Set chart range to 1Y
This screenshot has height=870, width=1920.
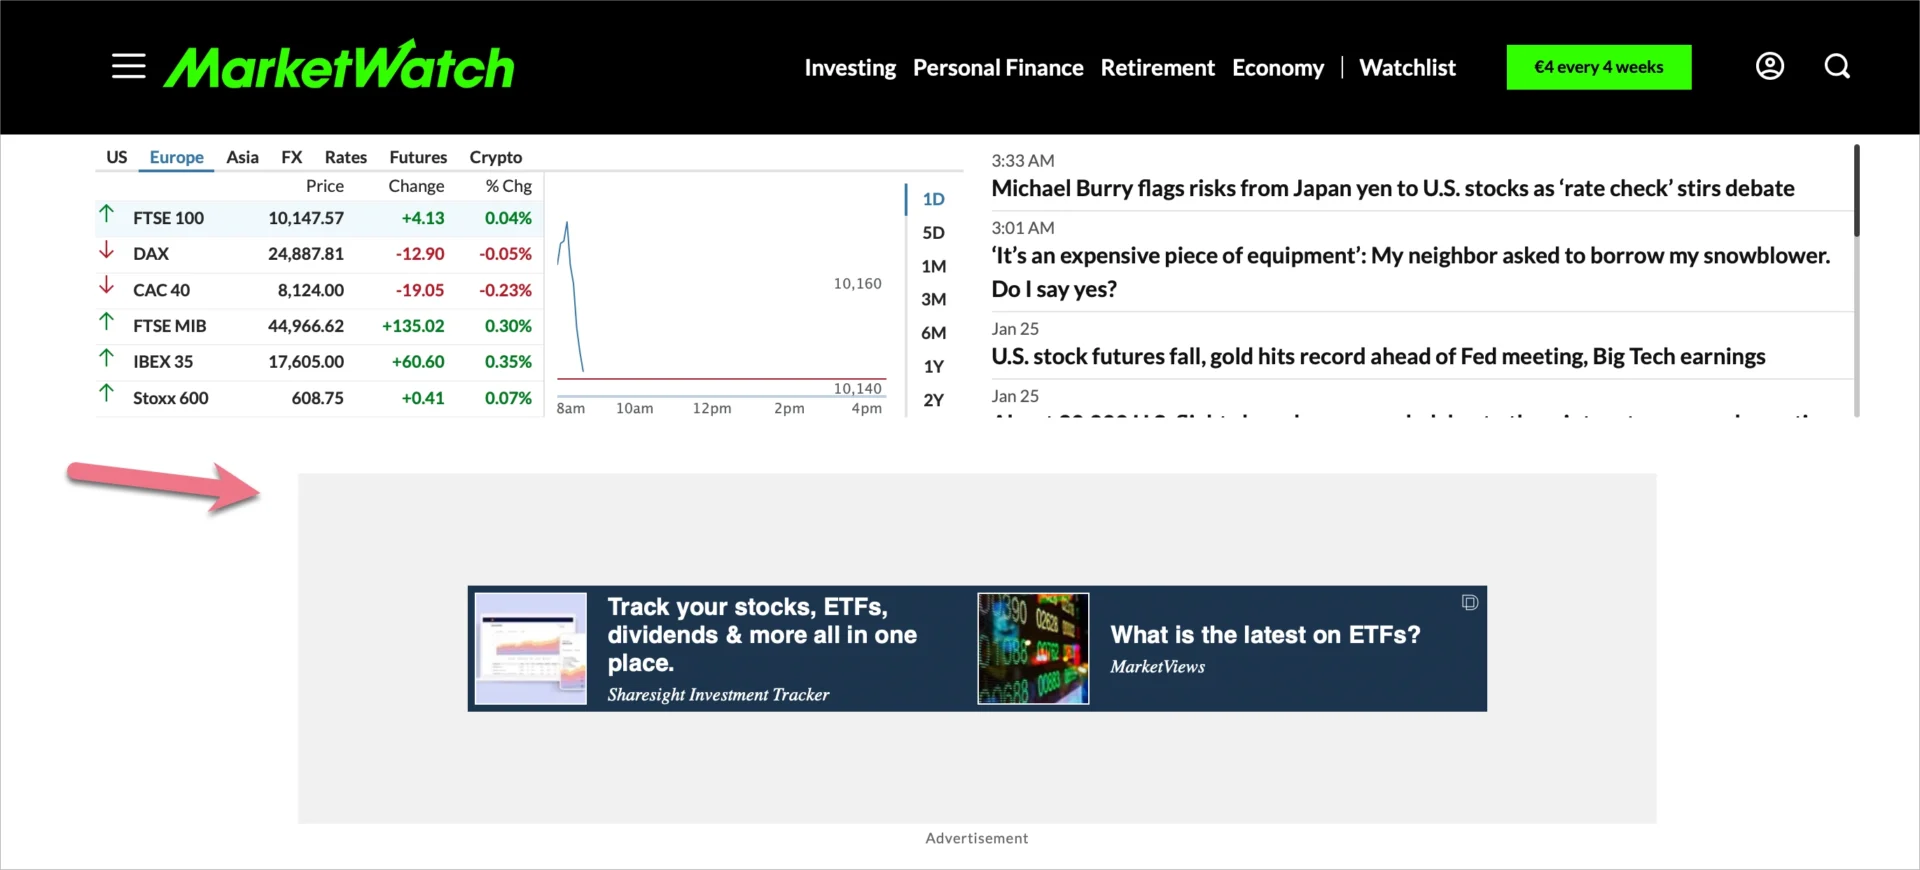point(933,366)
